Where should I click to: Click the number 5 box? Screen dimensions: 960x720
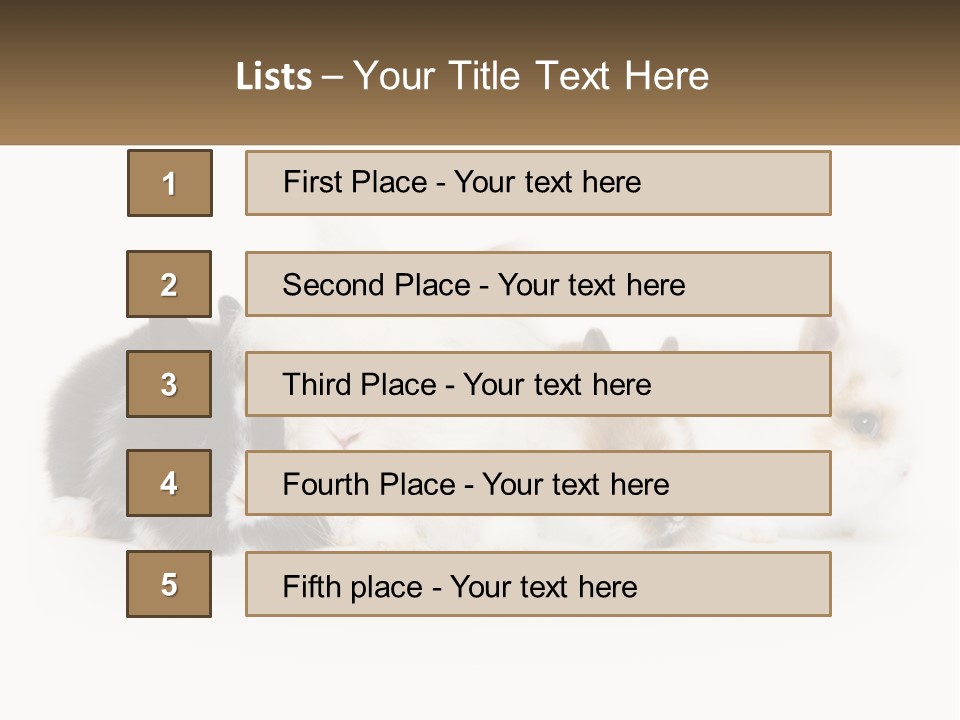pos(169,584)
